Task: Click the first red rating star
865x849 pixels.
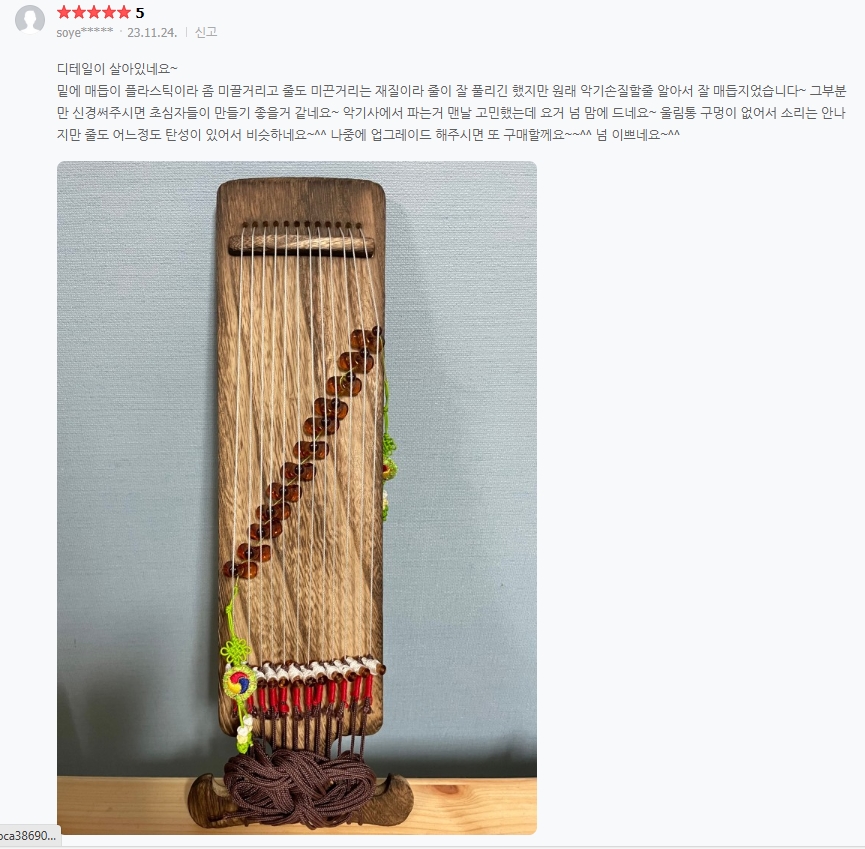Action: coord(64,12)
